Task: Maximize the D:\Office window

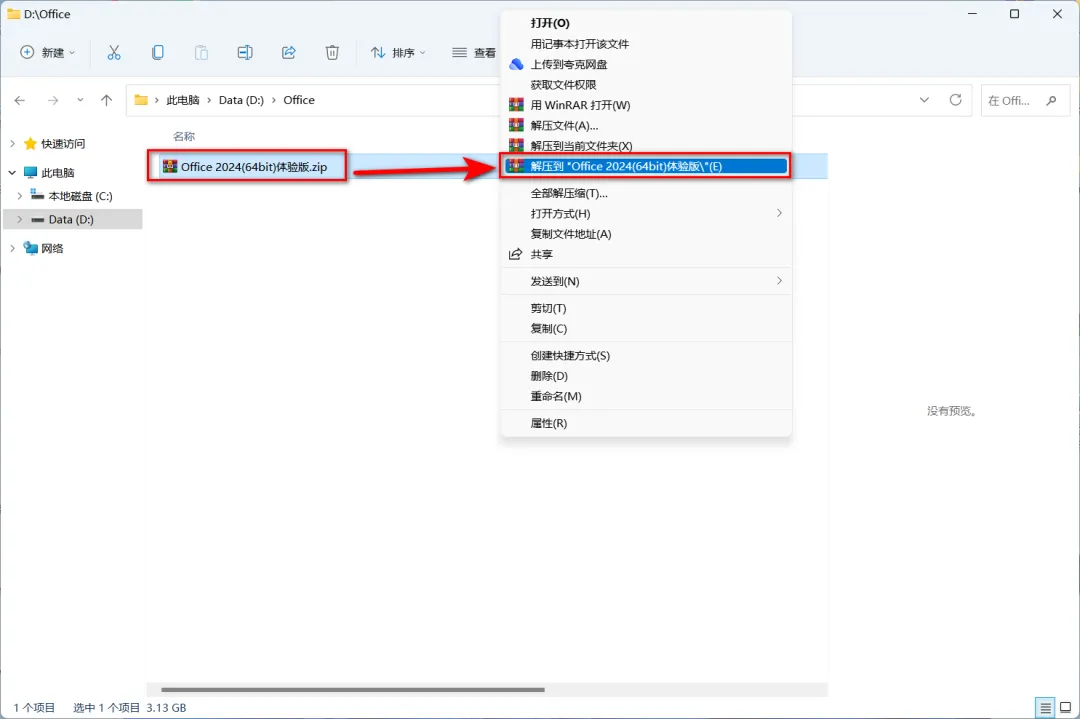Action: (x=1015, y=14)
